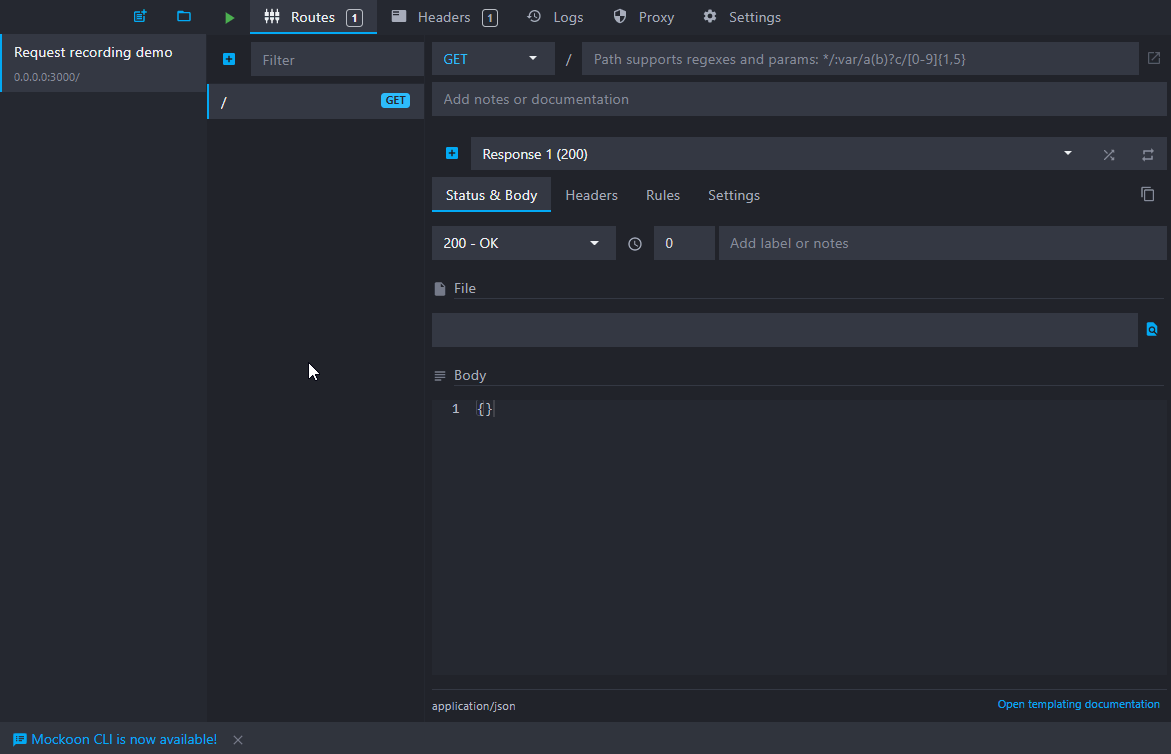Add a new route with the plus icon

pyautogui.click(x=229, y=60)
